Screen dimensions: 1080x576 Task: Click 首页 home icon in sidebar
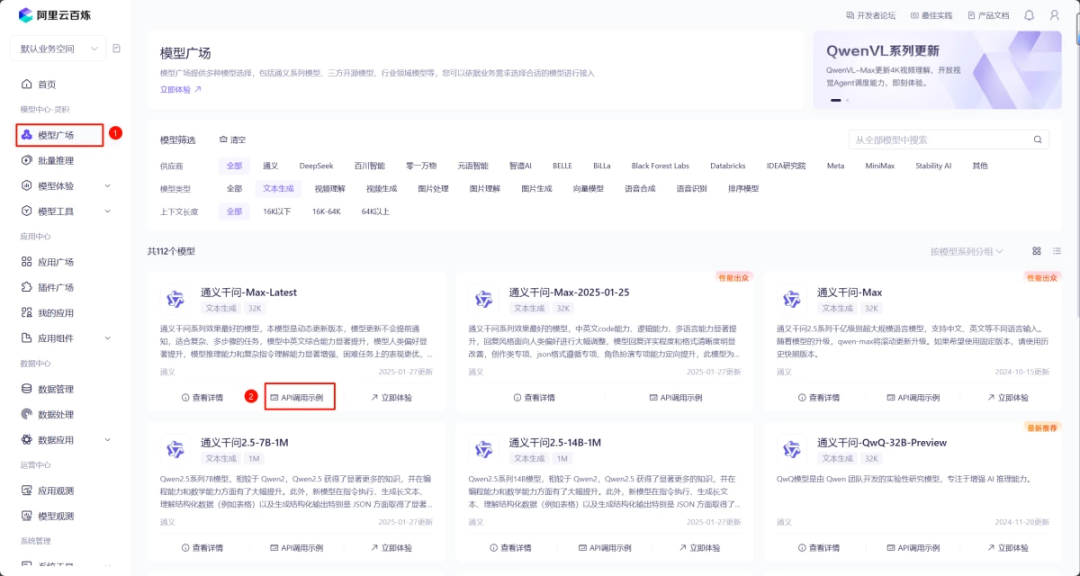(27, 84)
